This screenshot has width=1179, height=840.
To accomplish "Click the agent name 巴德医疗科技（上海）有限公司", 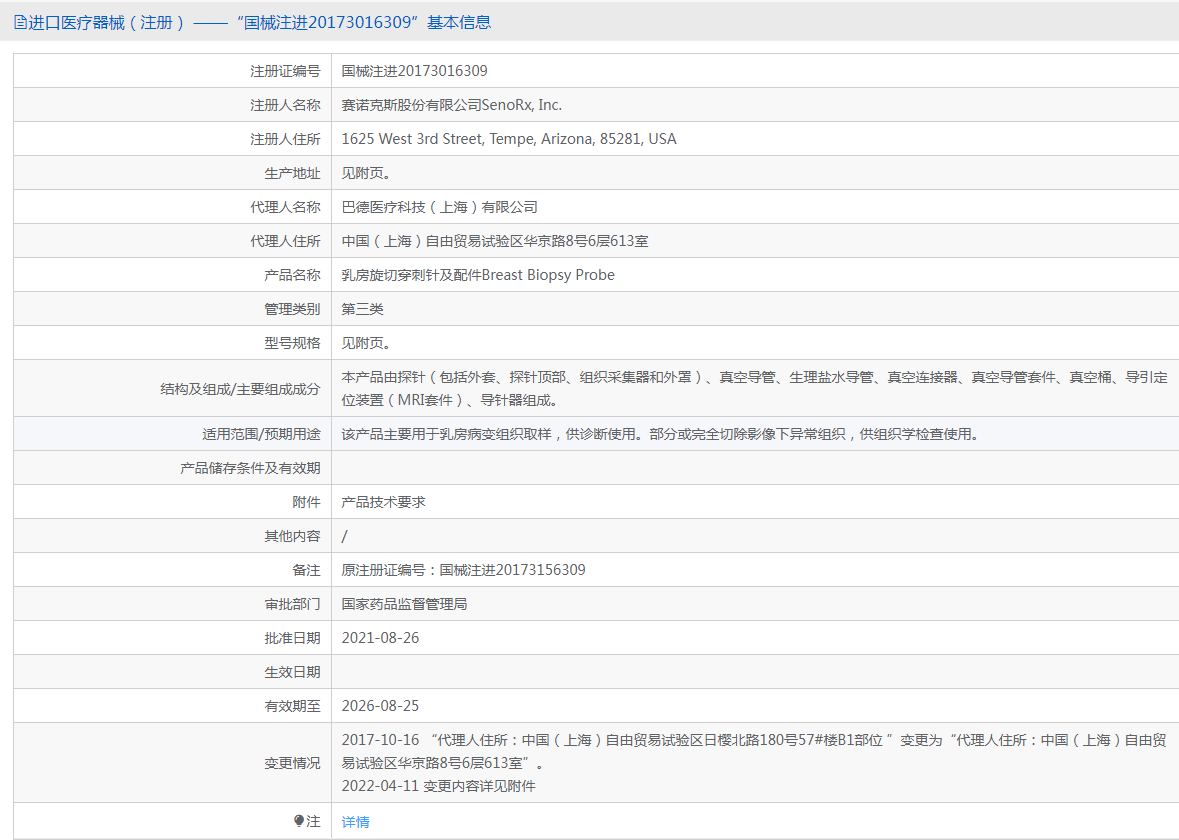I will (x=439, y=208).
